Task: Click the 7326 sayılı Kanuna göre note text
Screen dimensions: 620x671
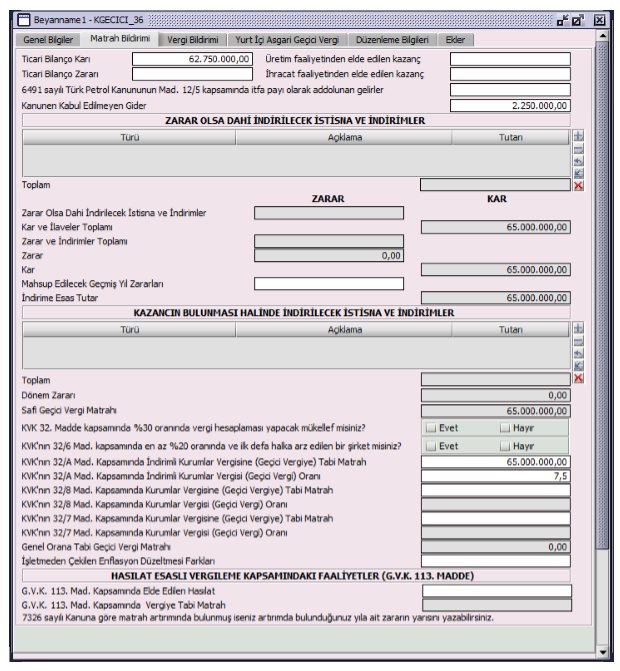Action: 258,618
